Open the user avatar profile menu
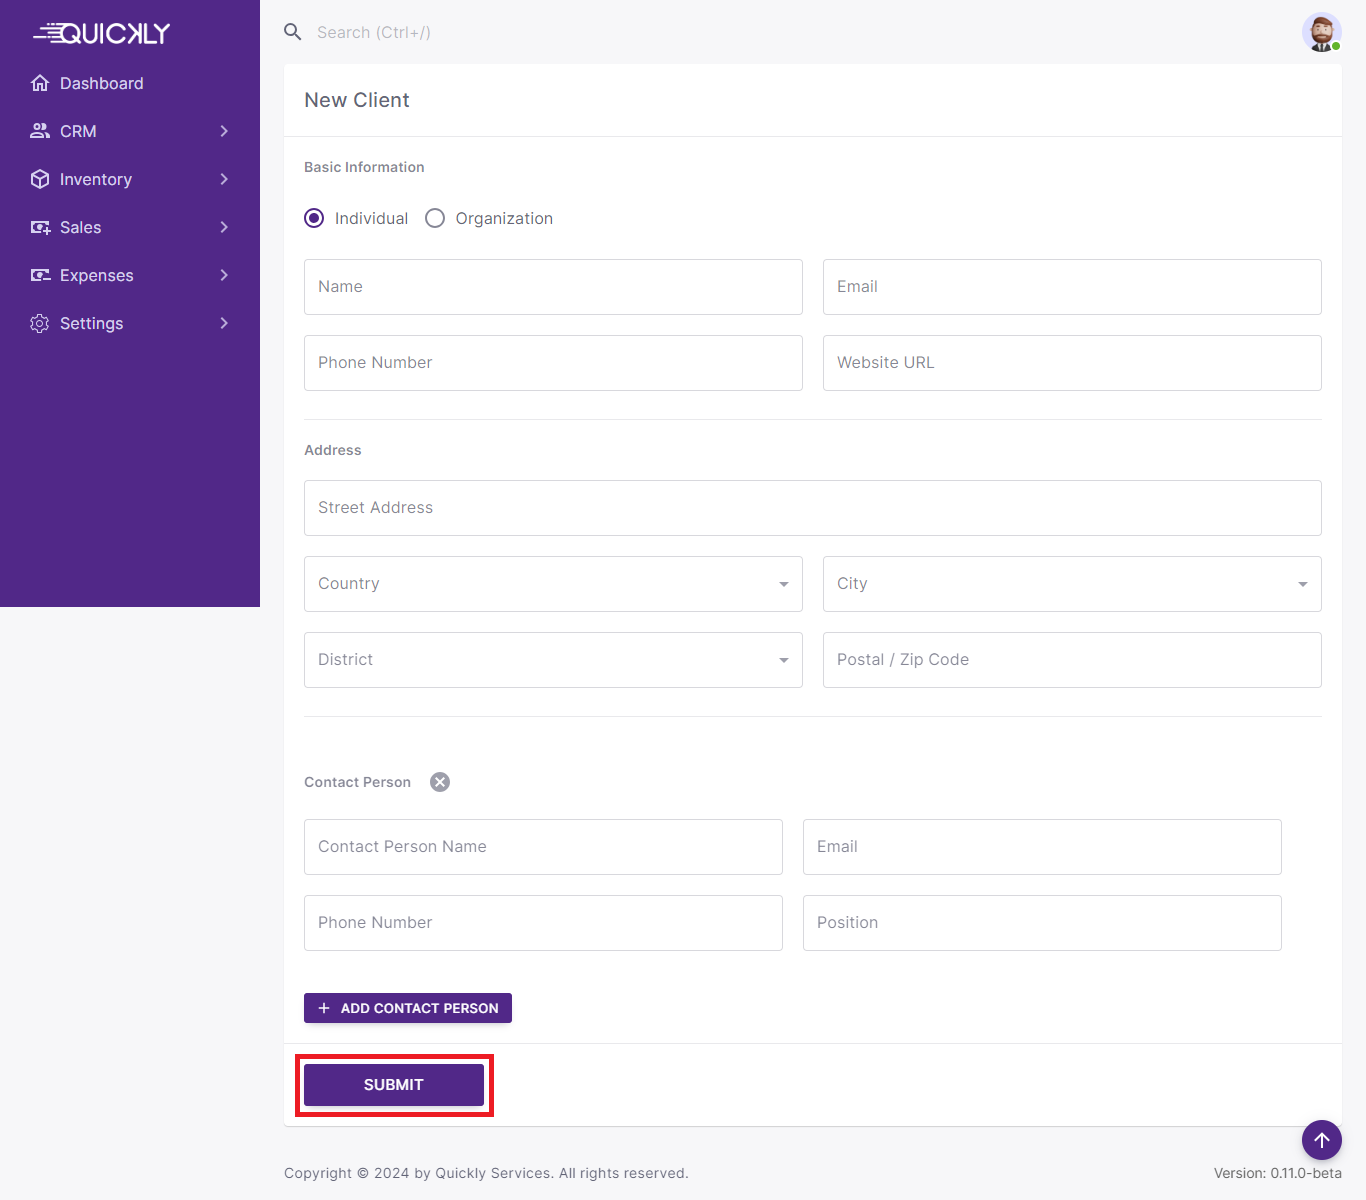This screenshot has height=1200, width=1366. point(1321,32)
